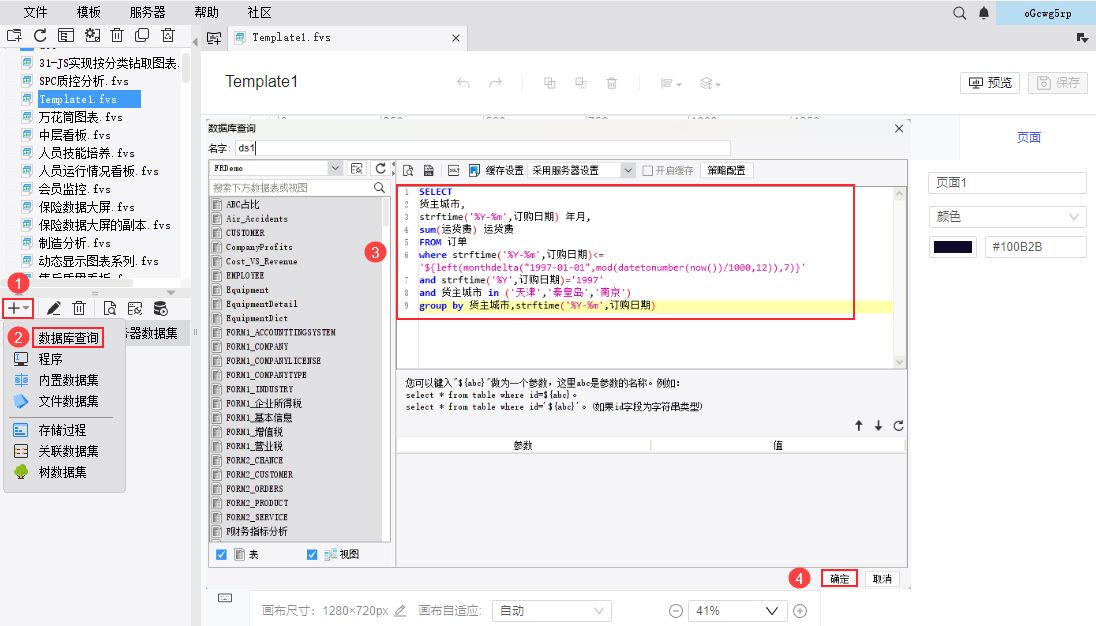1096x626 pixels.
Task: Choose 文件数据集 from the add menu
Action: click(68, 401)
